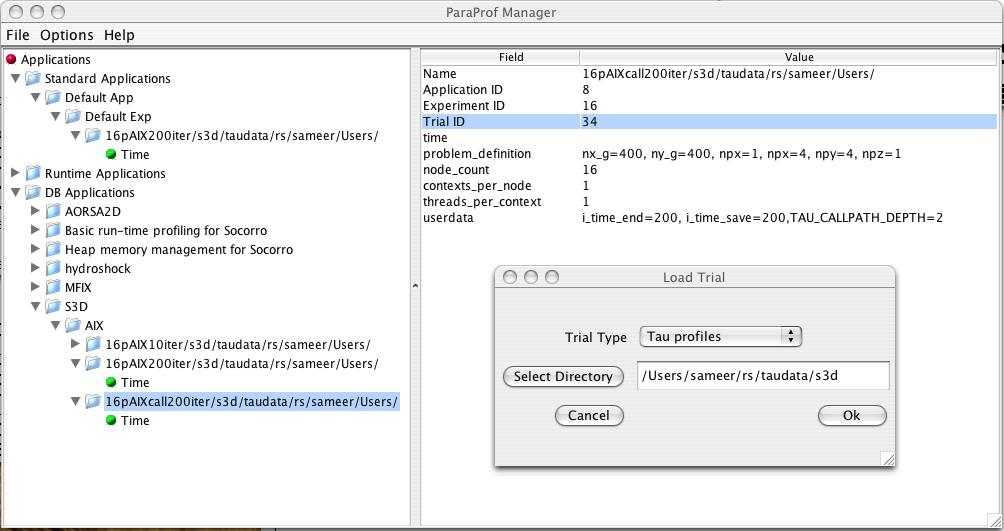Click Cancel in Load Trial dialog

(x=589, y=415)
